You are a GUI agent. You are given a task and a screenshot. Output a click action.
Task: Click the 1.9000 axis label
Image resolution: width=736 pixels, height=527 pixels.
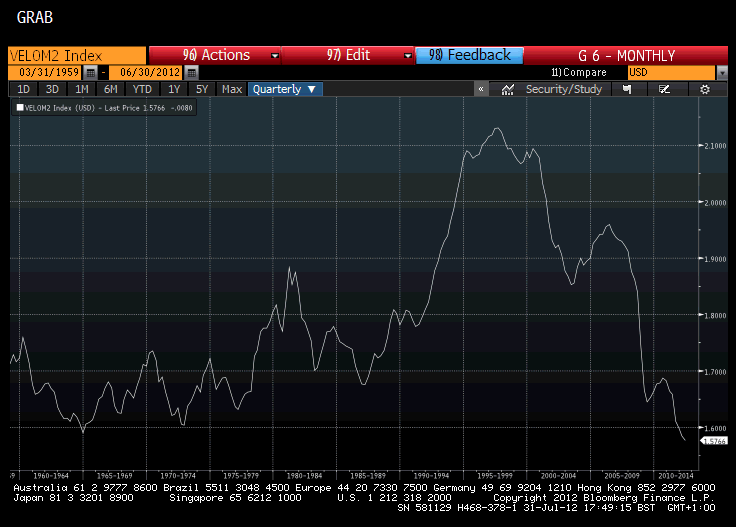[715, 259]
